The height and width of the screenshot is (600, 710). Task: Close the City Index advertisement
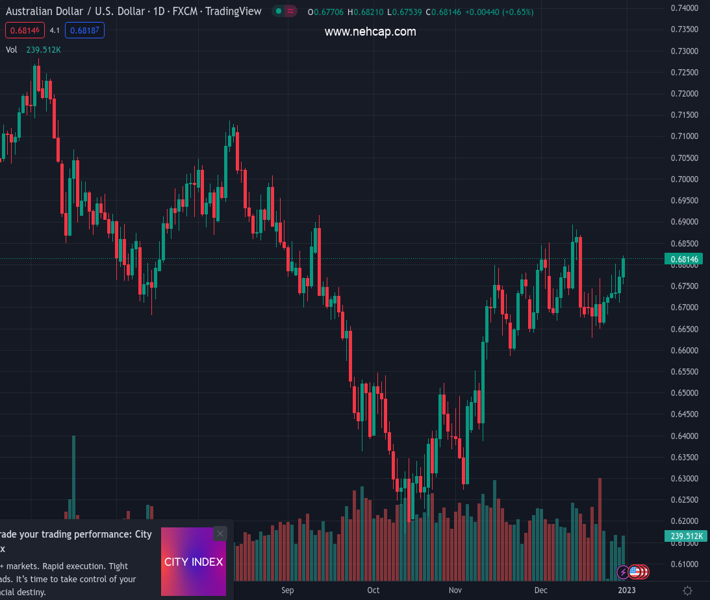coord(220,534)
